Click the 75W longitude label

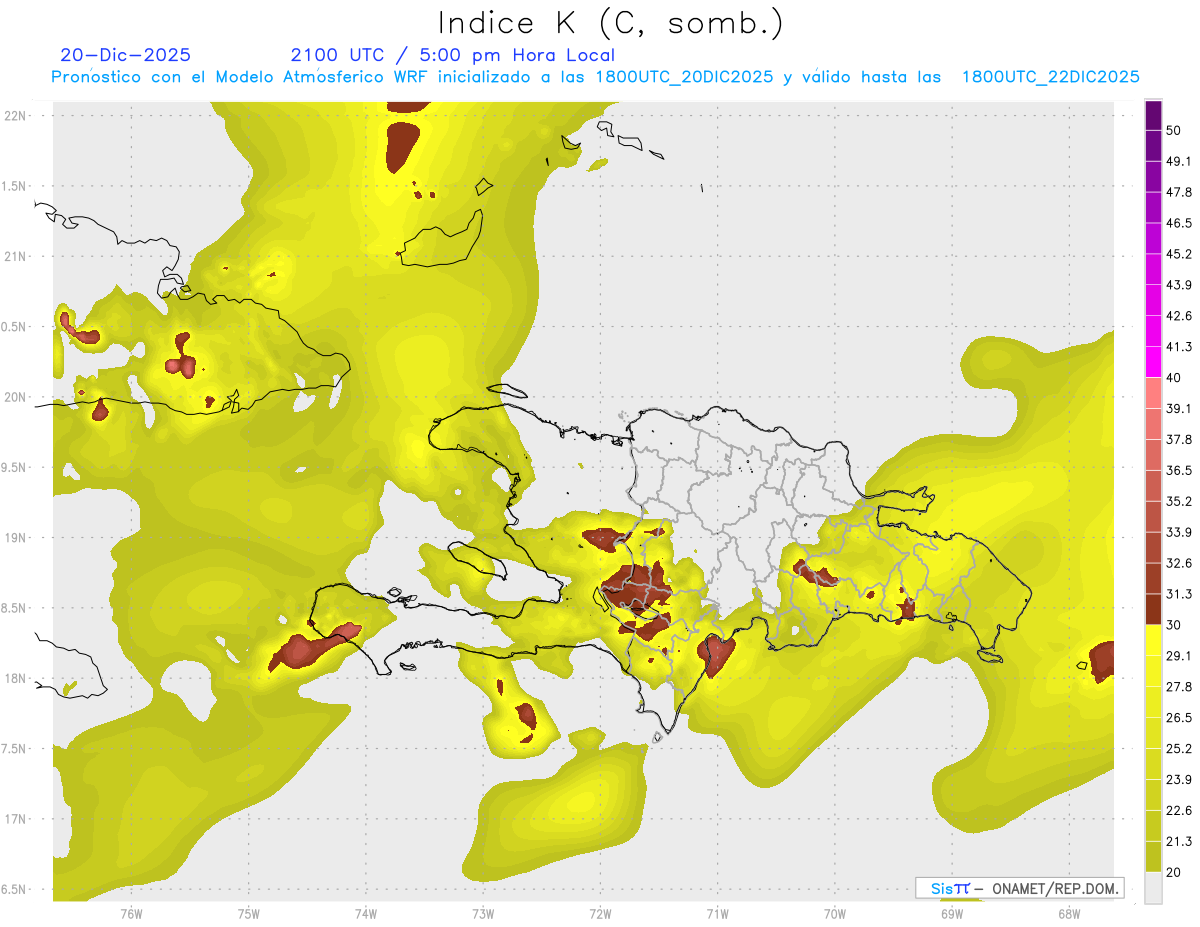pos(248,914)
